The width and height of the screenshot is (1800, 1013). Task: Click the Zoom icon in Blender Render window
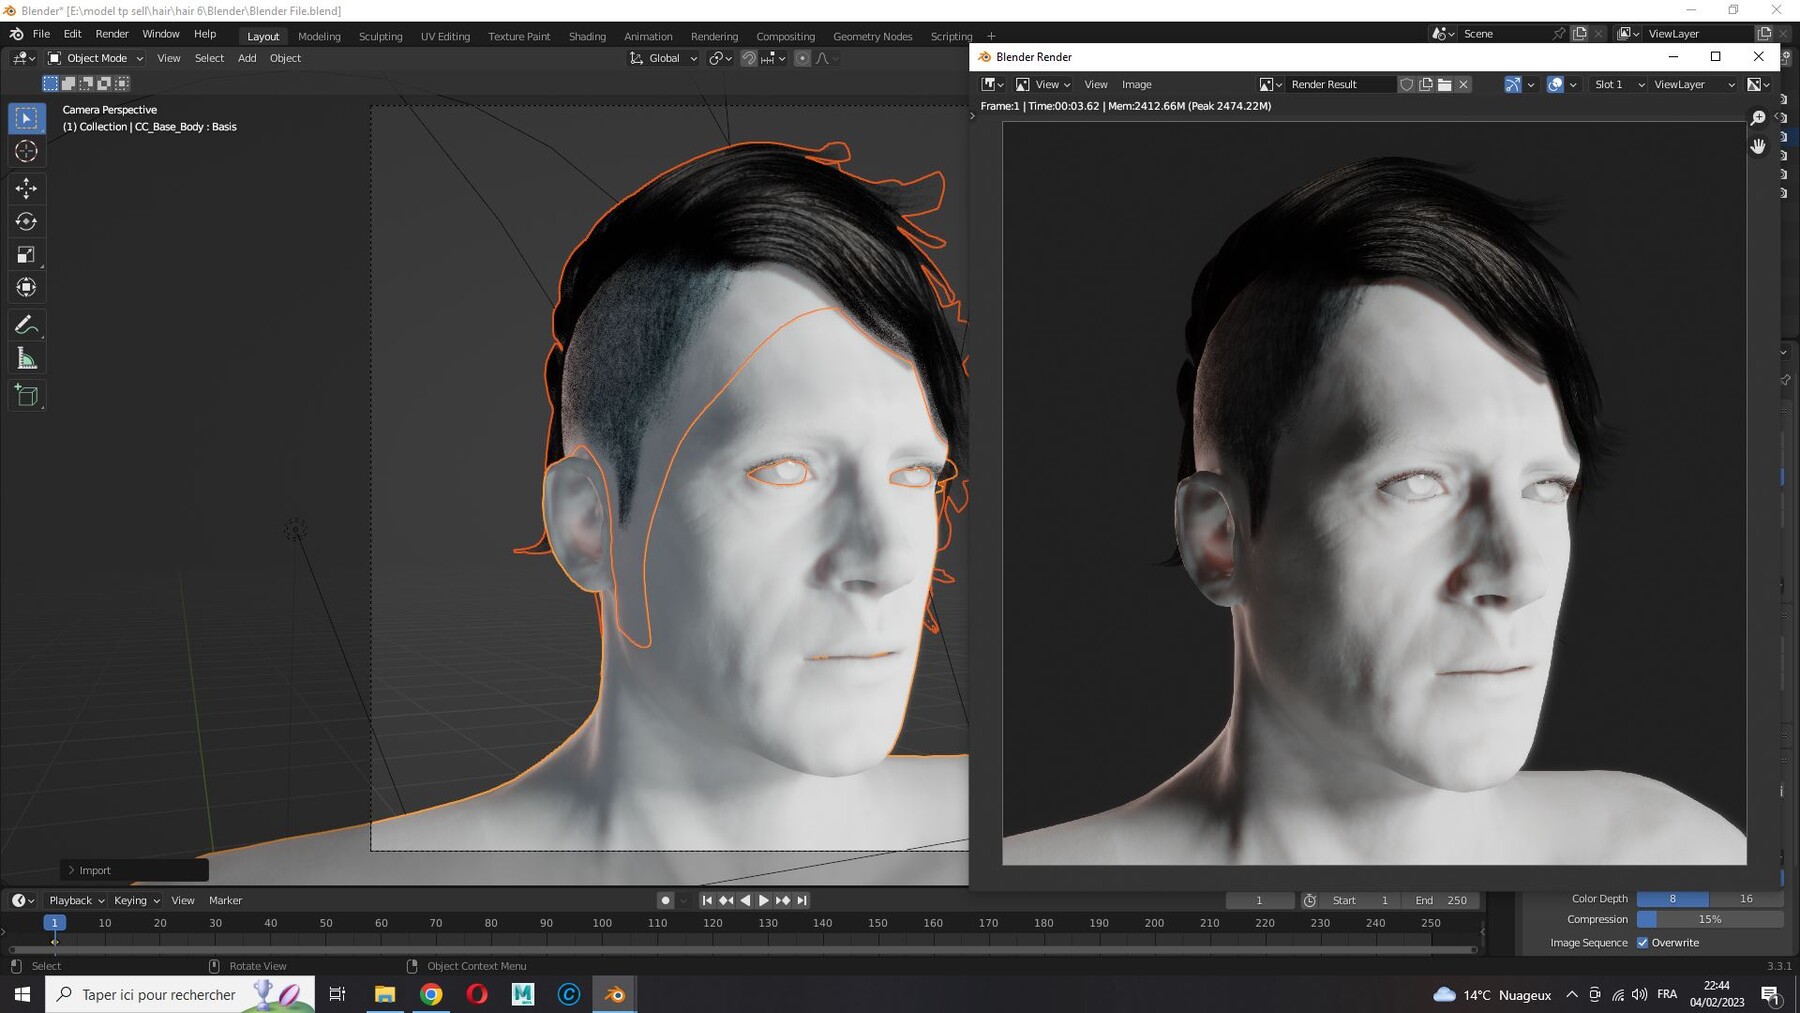pos(1758,118)
